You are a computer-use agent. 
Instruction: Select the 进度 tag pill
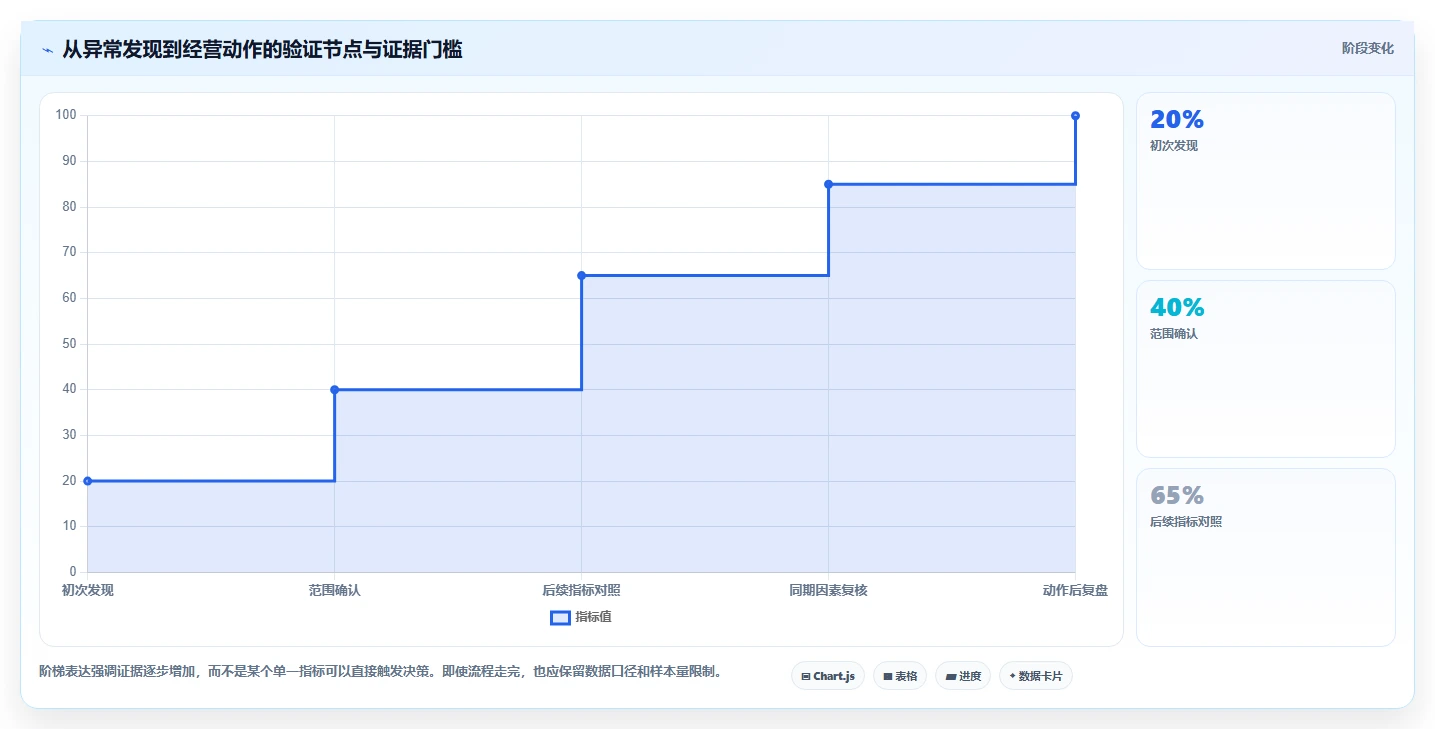[x=963, y=676]
